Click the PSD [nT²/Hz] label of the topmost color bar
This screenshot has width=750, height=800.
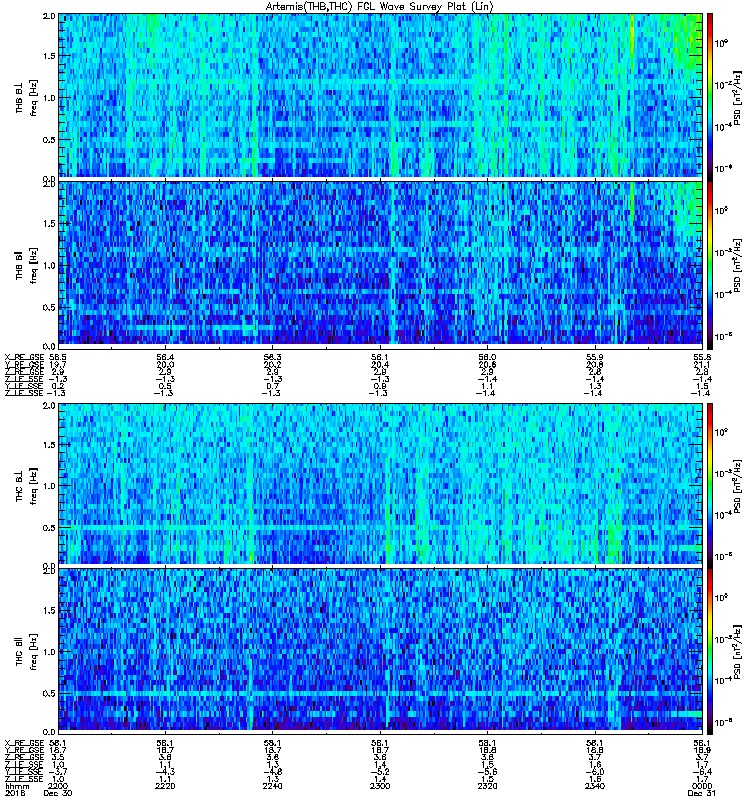[737, 98]
